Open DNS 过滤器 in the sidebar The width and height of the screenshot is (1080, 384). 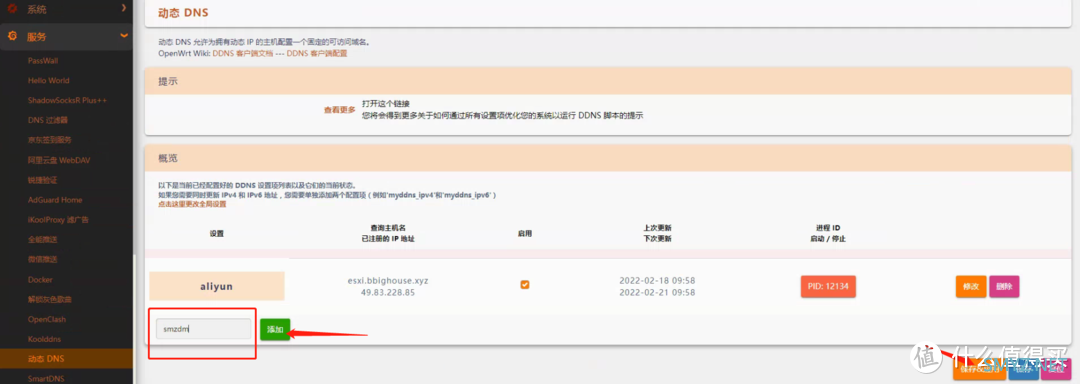(48, 120)
